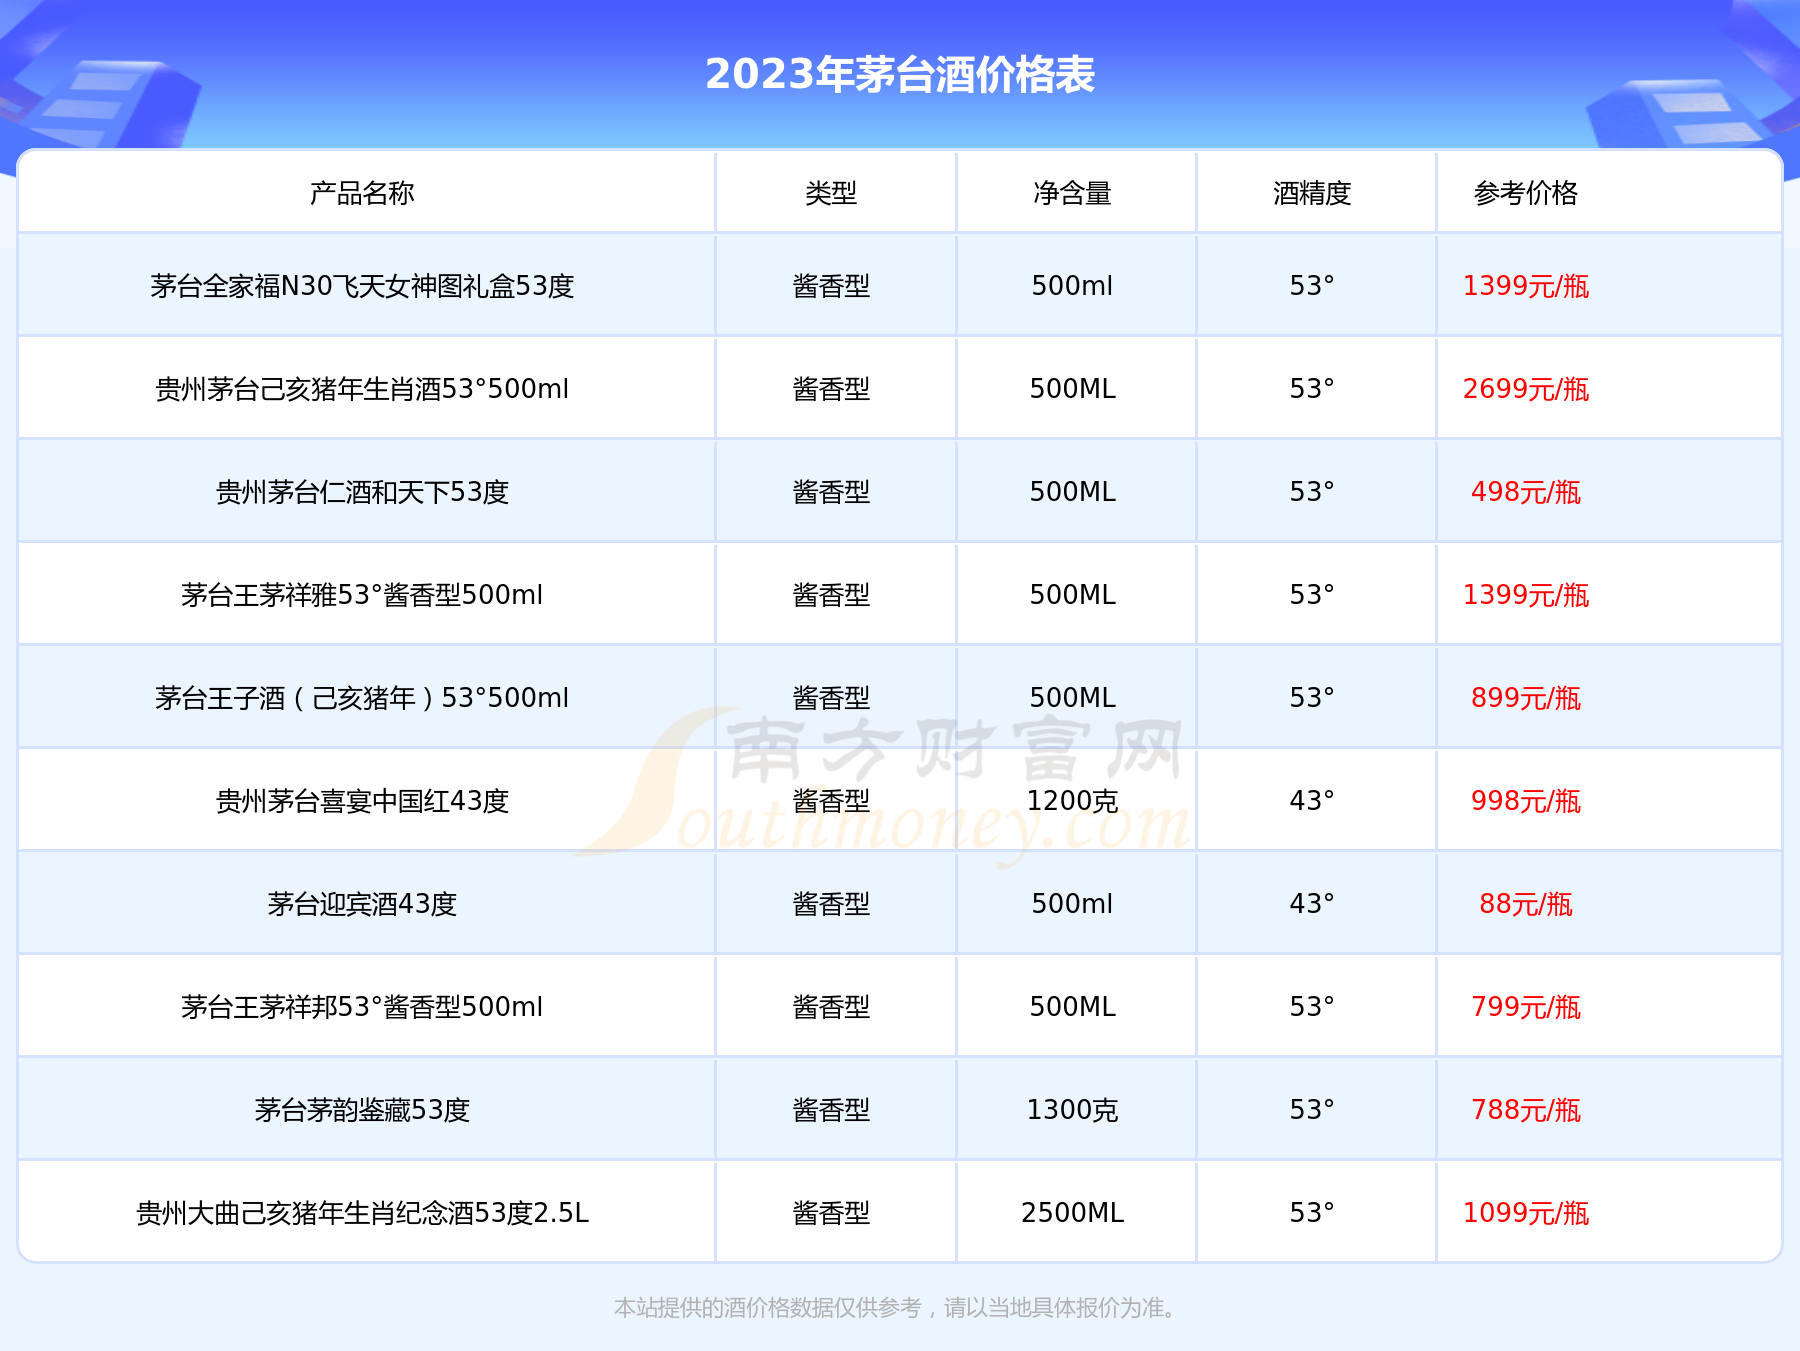Select 贵州大曲己亥猪年生肖纪念酒53度2.5L product name

click(x=362, y=1213)
